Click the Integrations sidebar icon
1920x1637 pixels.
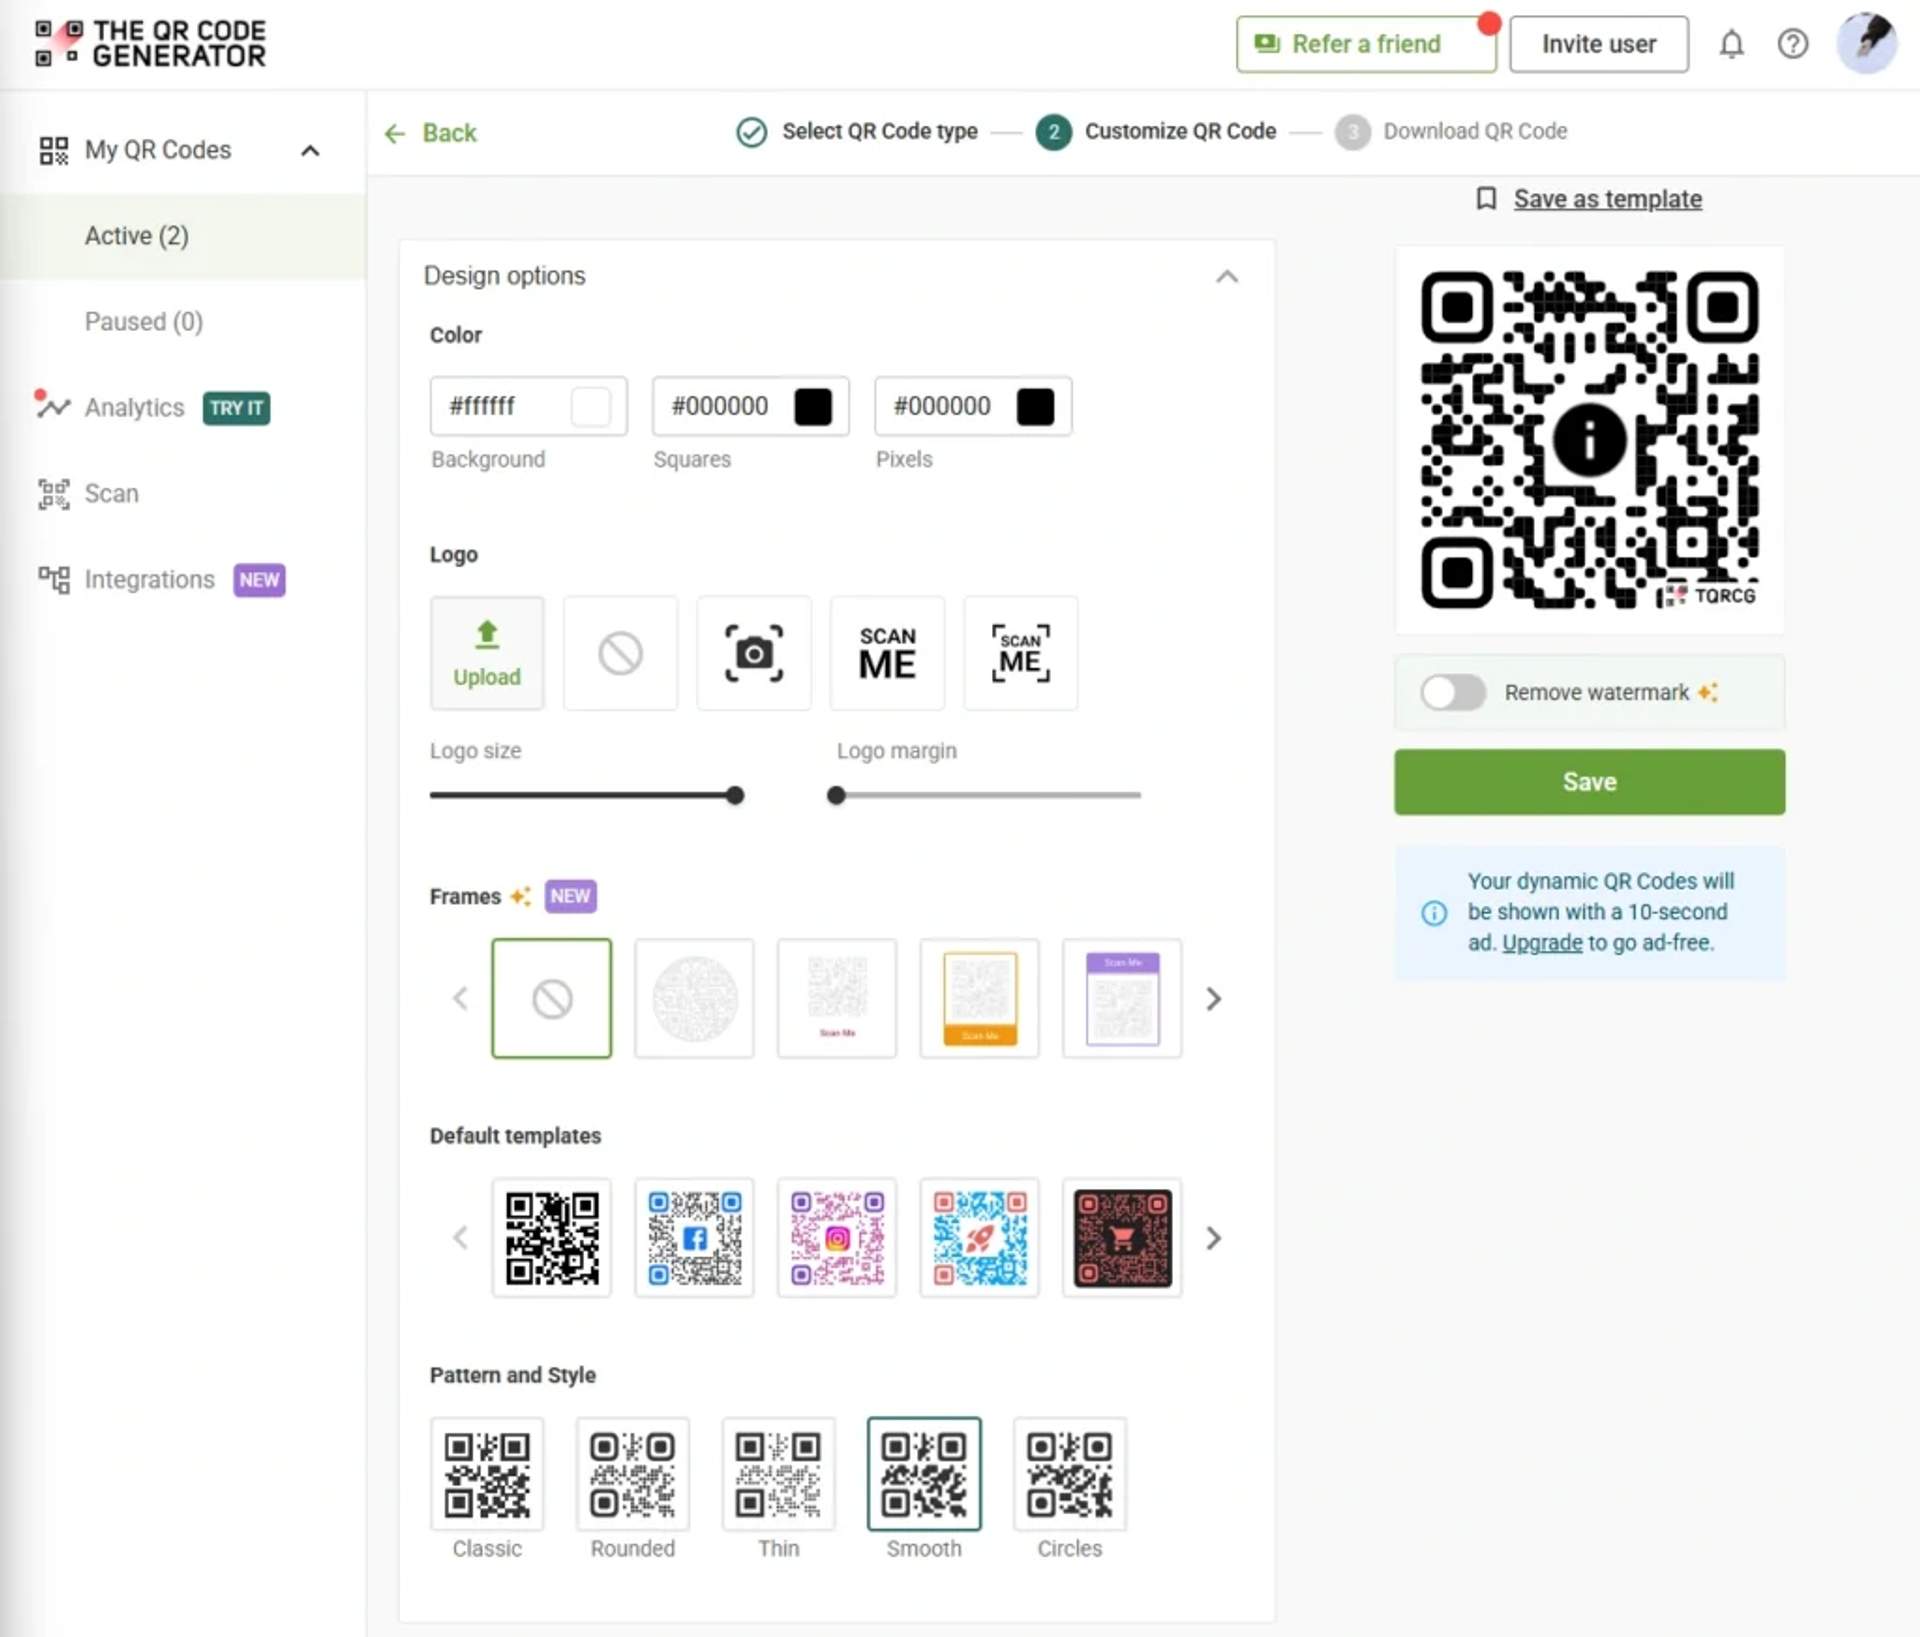point(54,579)
